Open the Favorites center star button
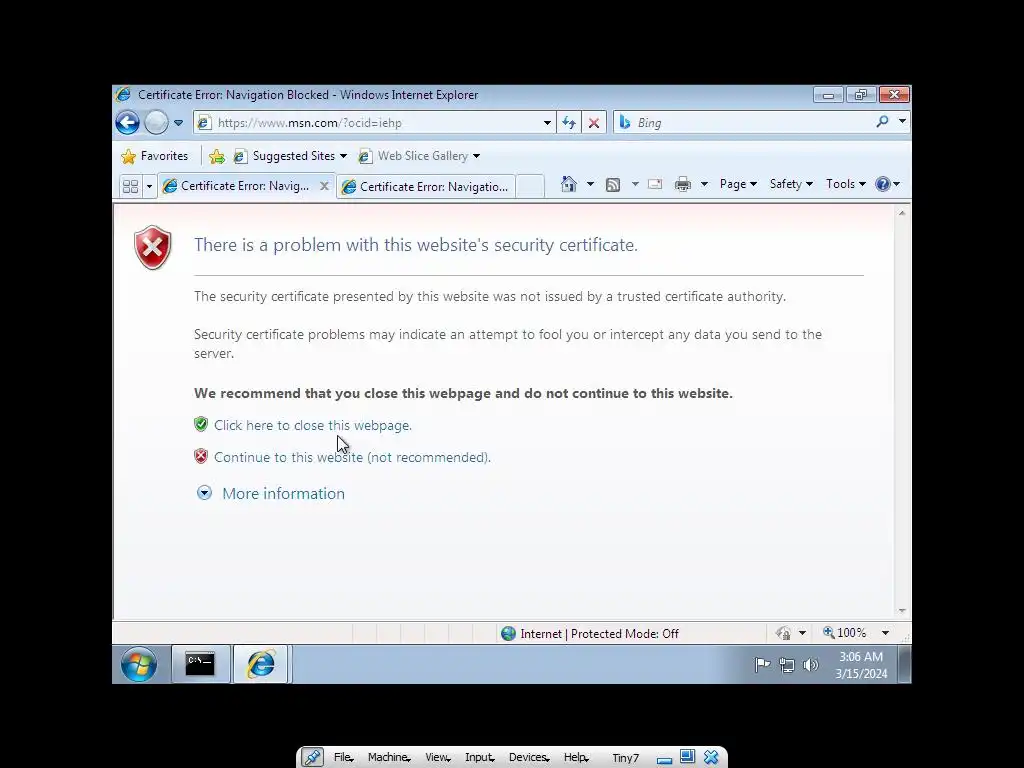Viewport: 1024px width, 768px height. coord(155,156)
